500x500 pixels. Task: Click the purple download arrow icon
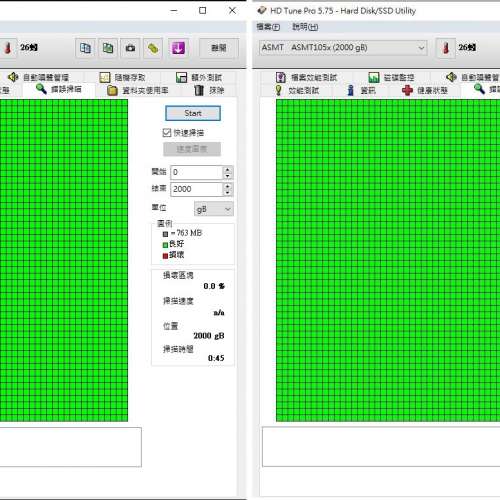pos(178,48)
